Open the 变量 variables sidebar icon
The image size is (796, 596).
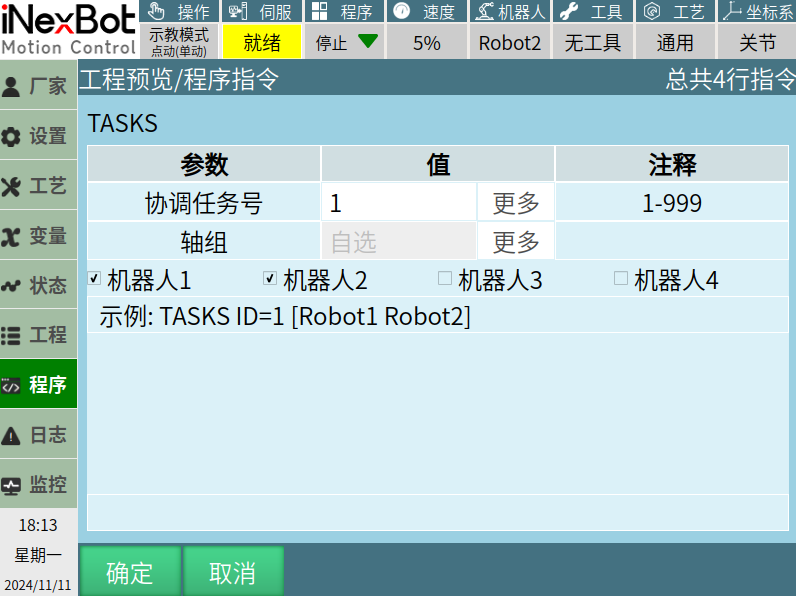coord(12,236)
